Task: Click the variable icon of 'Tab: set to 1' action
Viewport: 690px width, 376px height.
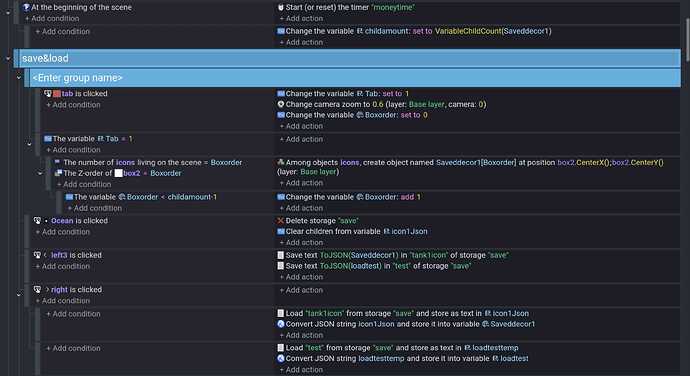Action: point(281,94)
